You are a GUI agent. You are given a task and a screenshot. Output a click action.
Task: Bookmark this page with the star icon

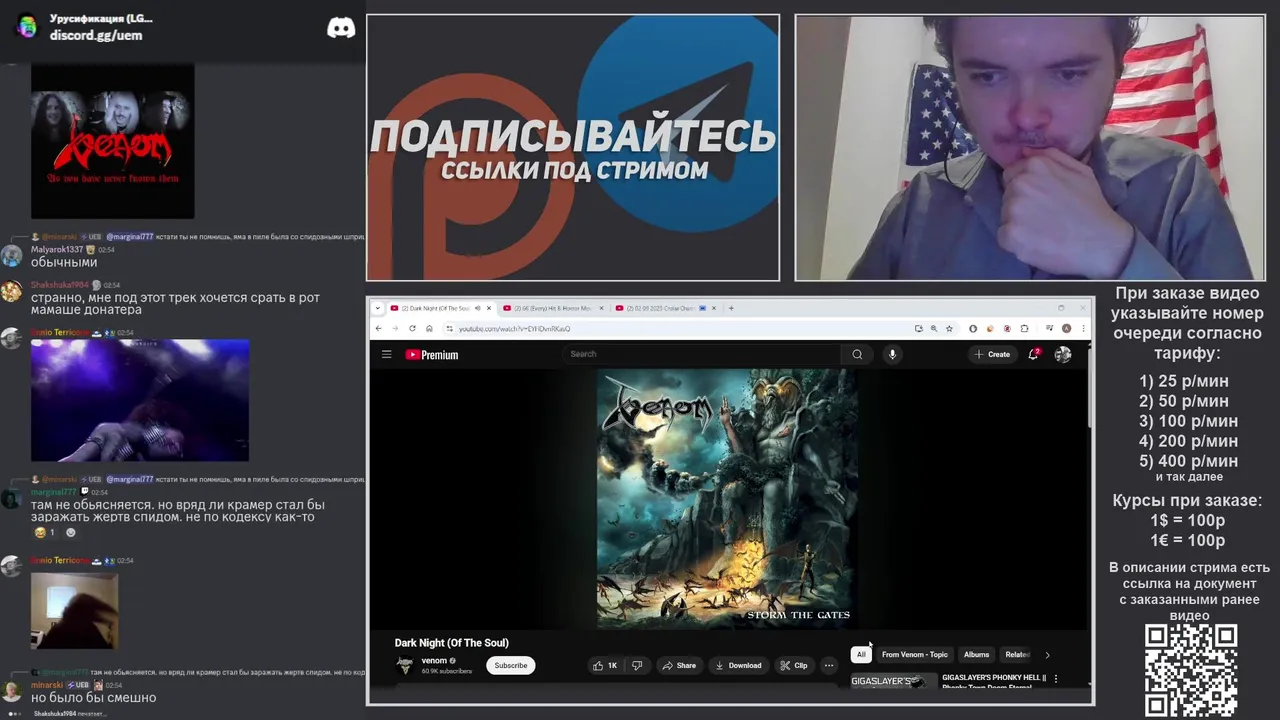point(949,328)
